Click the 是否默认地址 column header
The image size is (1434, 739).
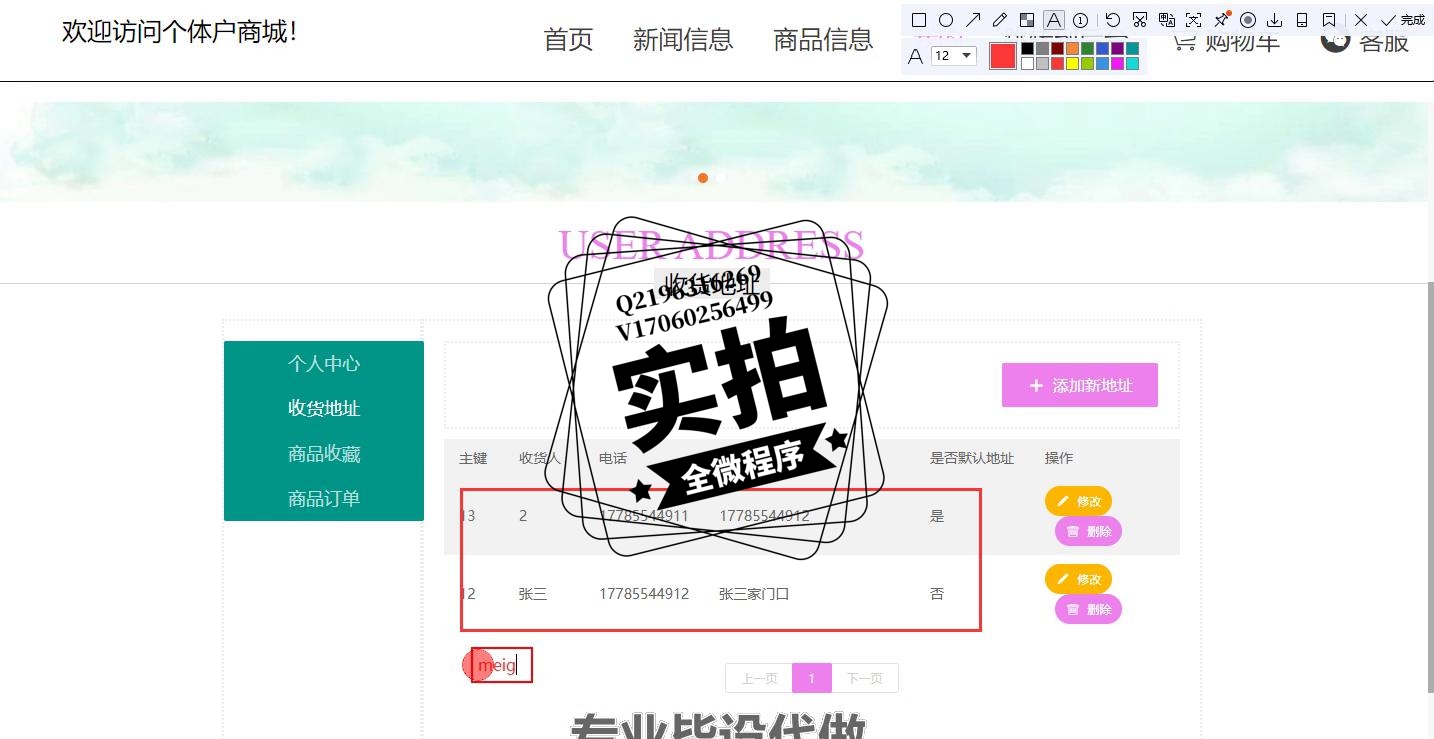tap(972, 458)
